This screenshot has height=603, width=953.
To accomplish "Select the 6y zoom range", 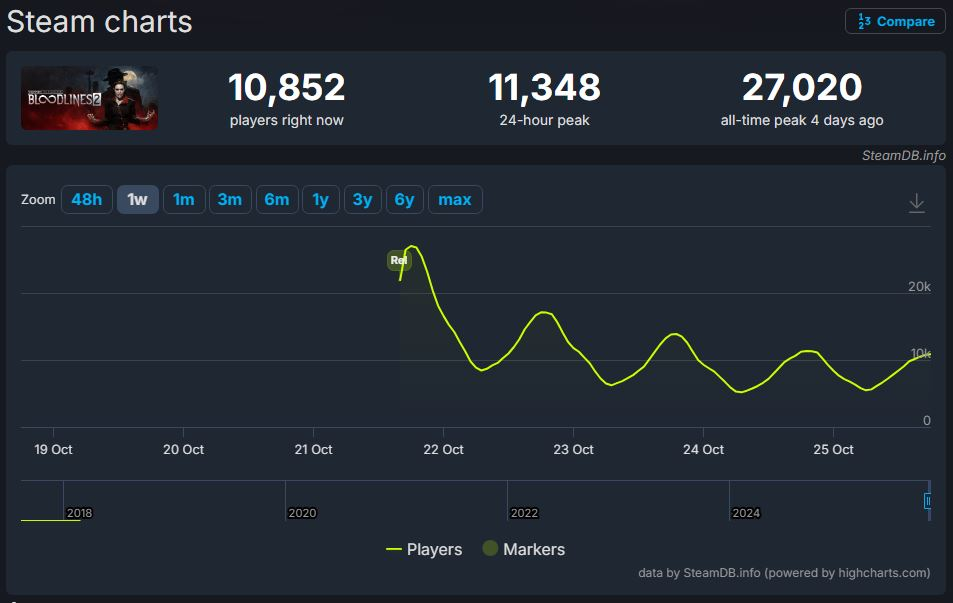I will tap(404, 199).
